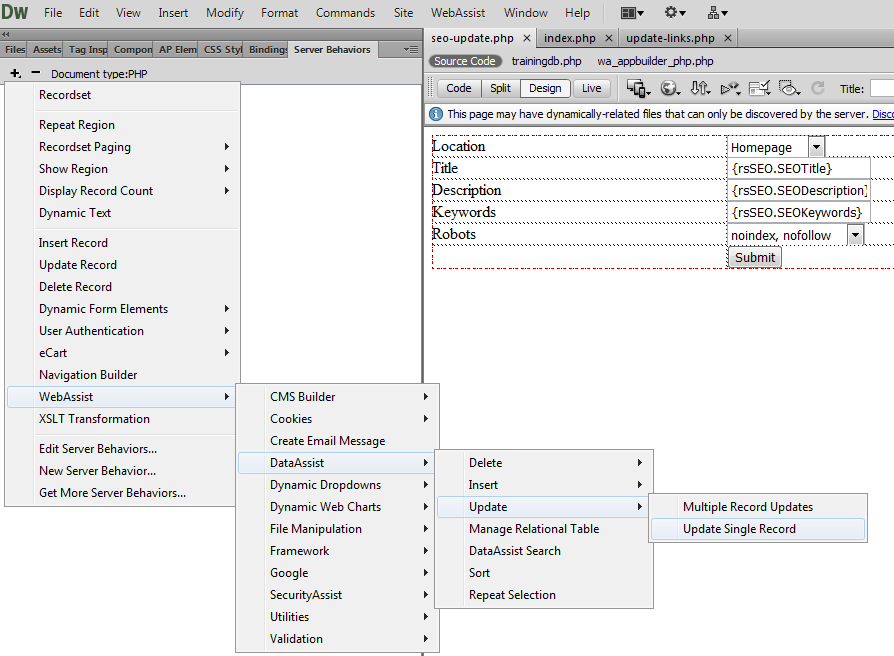Expand the Show Region submenu
The width and height of the screenshot is (894, 656).
tap(226, 169)
